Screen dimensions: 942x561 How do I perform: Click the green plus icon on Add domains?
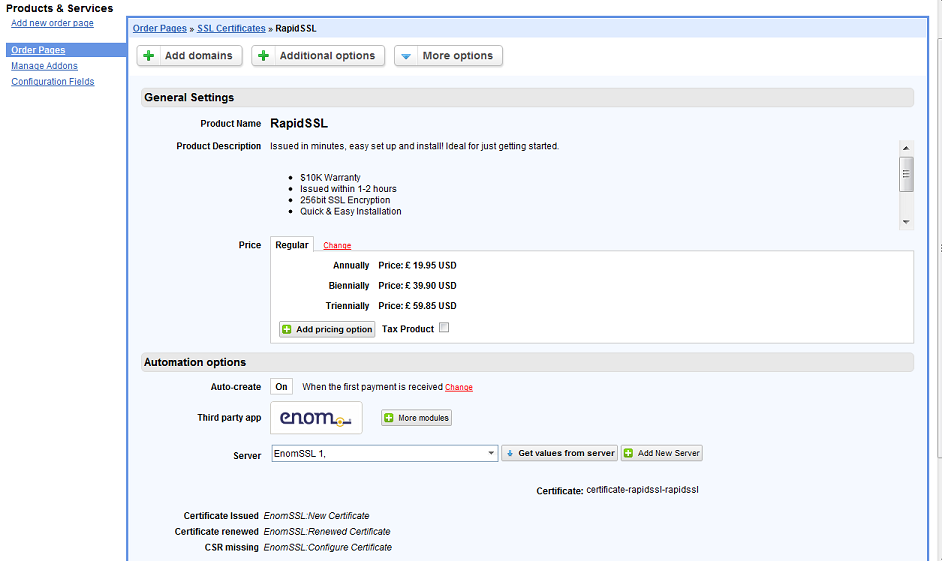(x=148, y=56)
